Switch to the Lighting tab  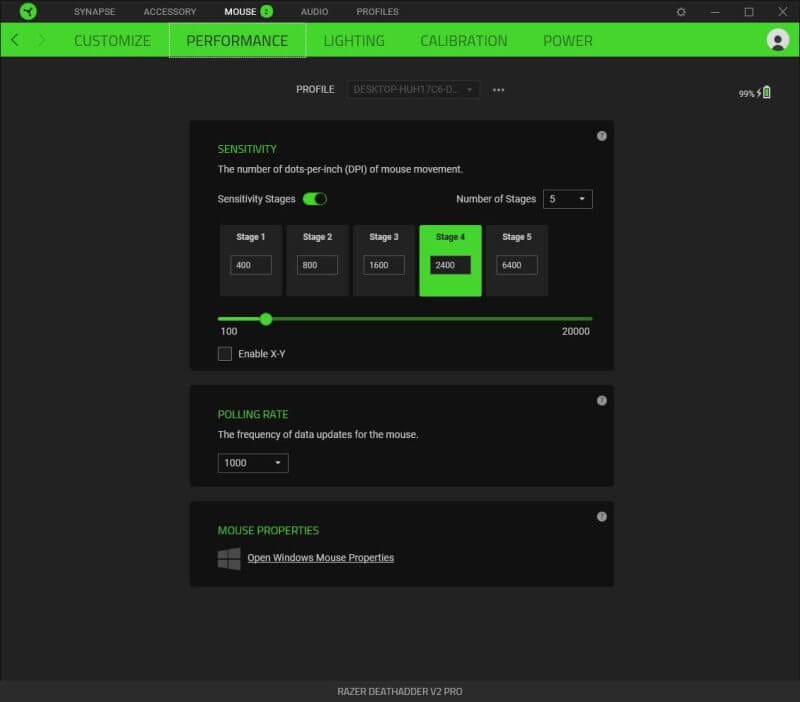tap(354, 41)
